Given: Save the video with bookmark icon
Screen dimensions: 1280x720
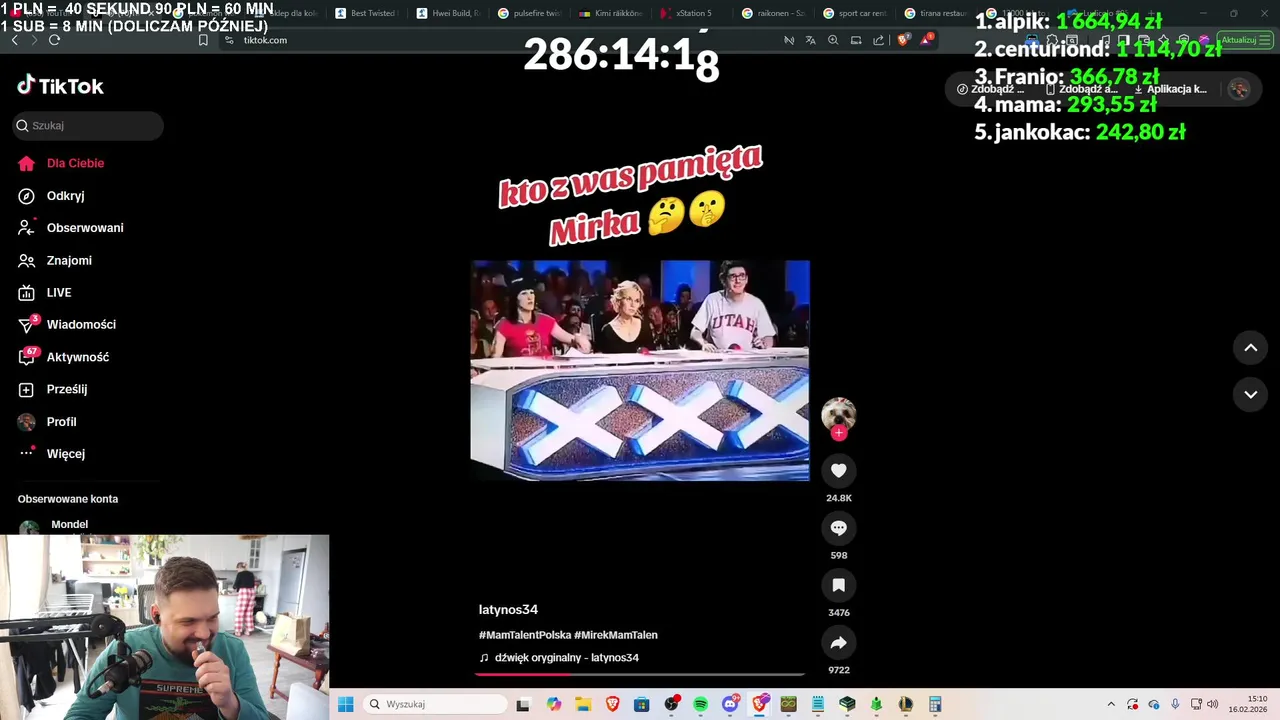Looking at the screenshot, I should click(x=838, y=585).
